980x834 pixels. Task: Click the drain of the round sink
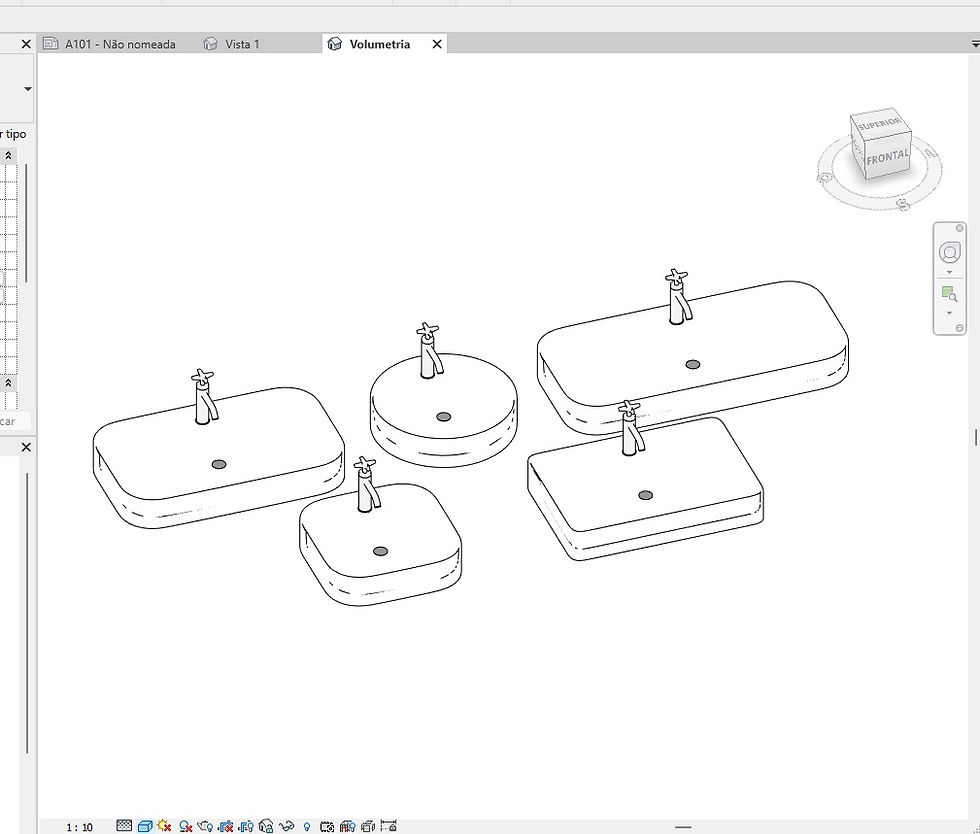[443, 417]
